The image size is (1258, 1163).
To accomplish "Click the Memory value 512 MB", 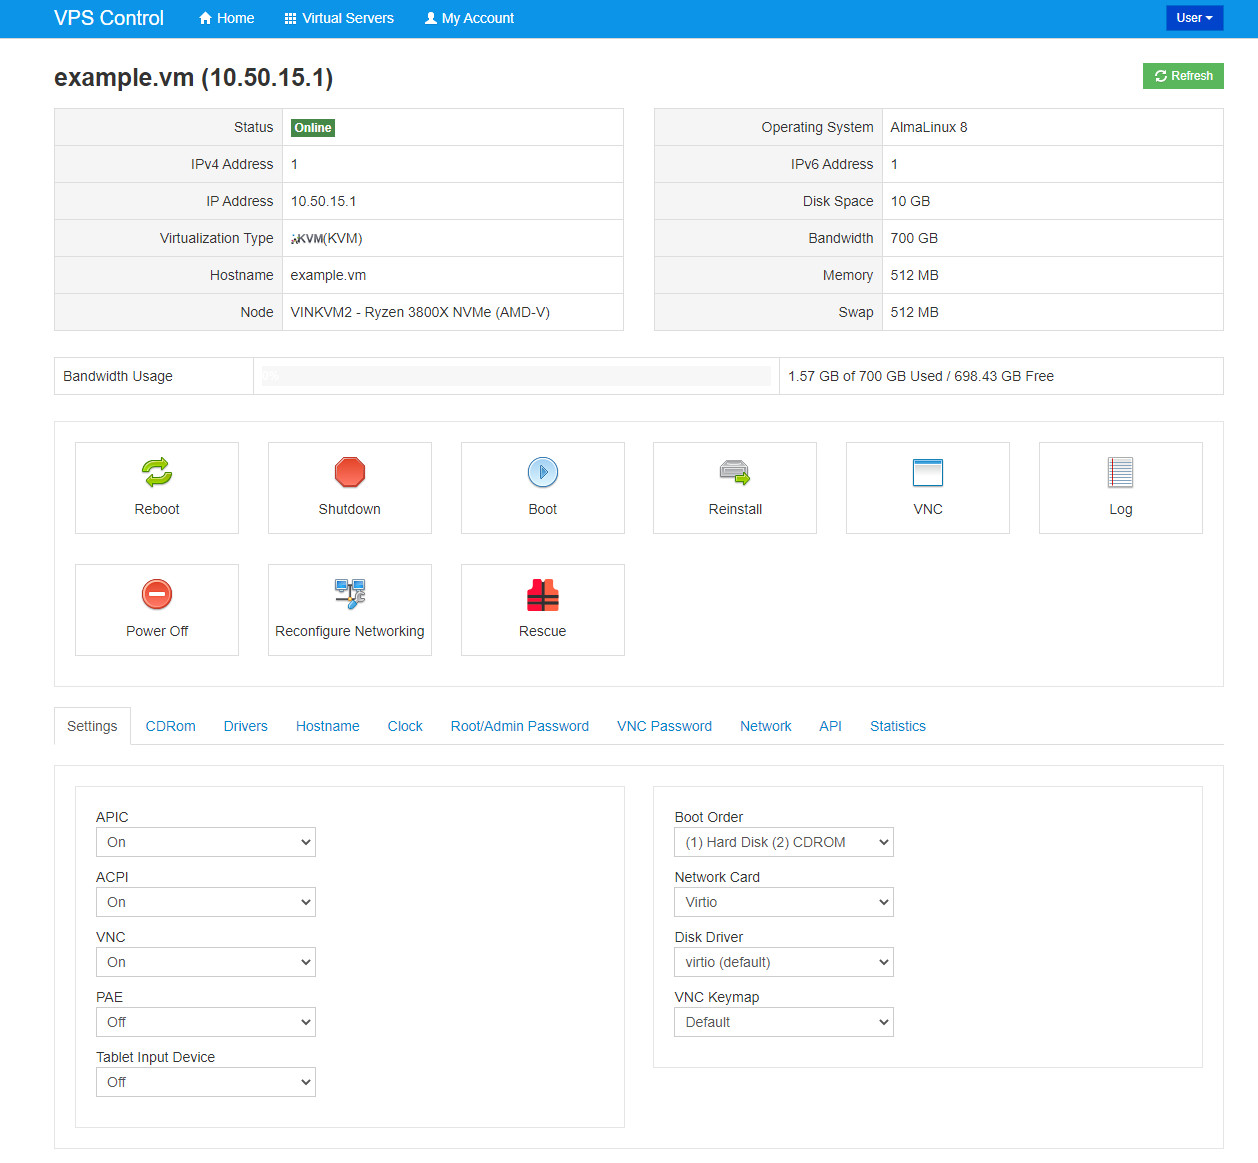I will tap(915, 275).
